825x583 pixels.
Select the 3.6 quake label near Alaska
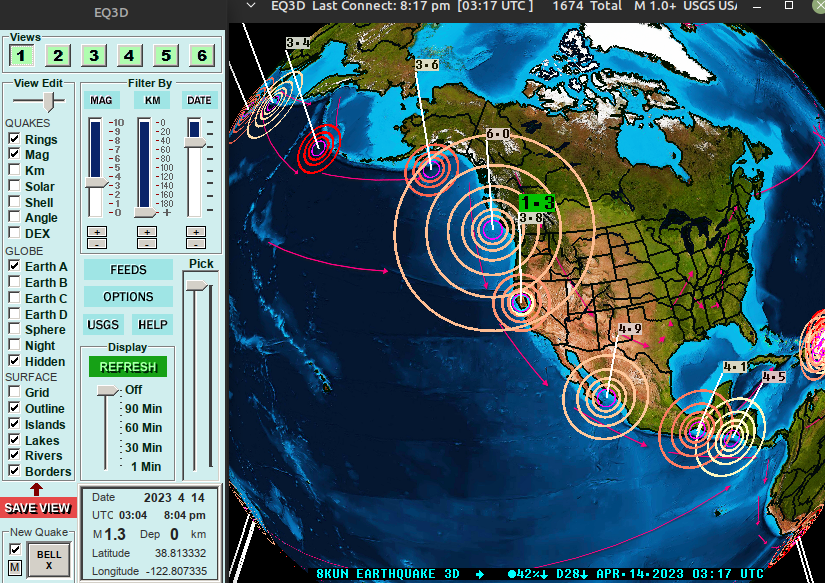427,65
